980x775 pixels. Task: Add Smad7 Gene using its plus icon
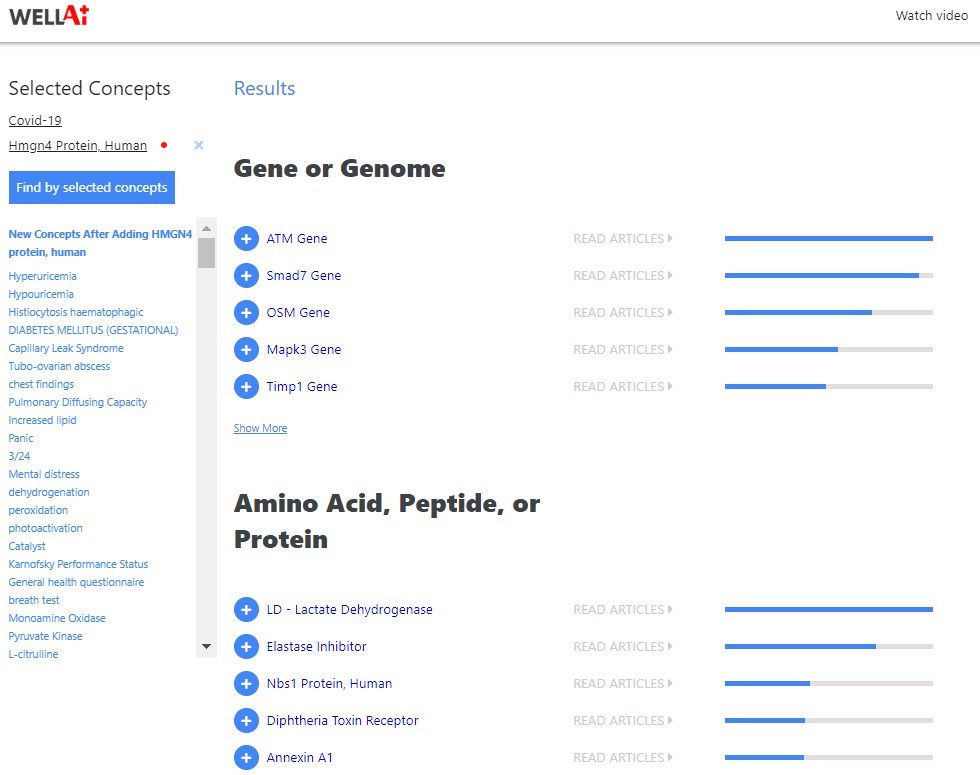click(246, 276)
